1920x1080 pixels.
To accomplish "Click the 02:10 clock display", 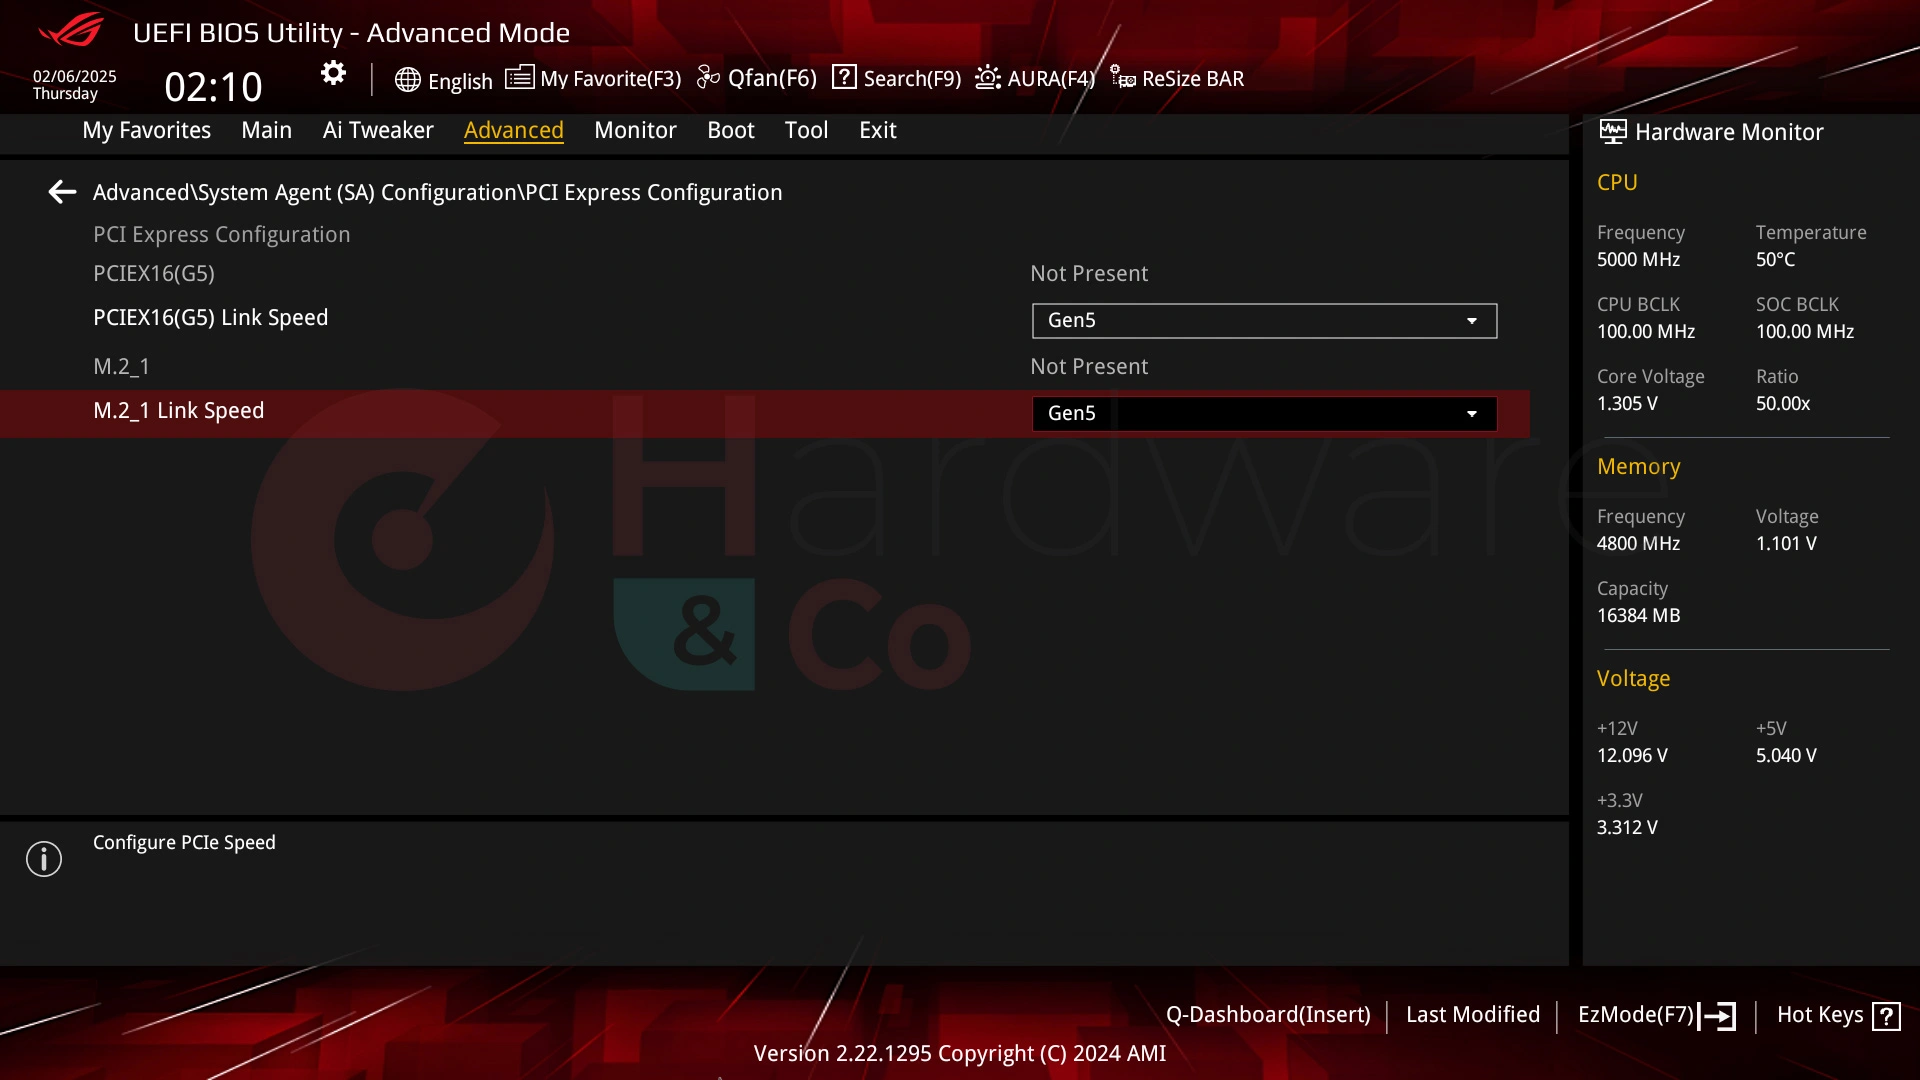I will [213, 87].
